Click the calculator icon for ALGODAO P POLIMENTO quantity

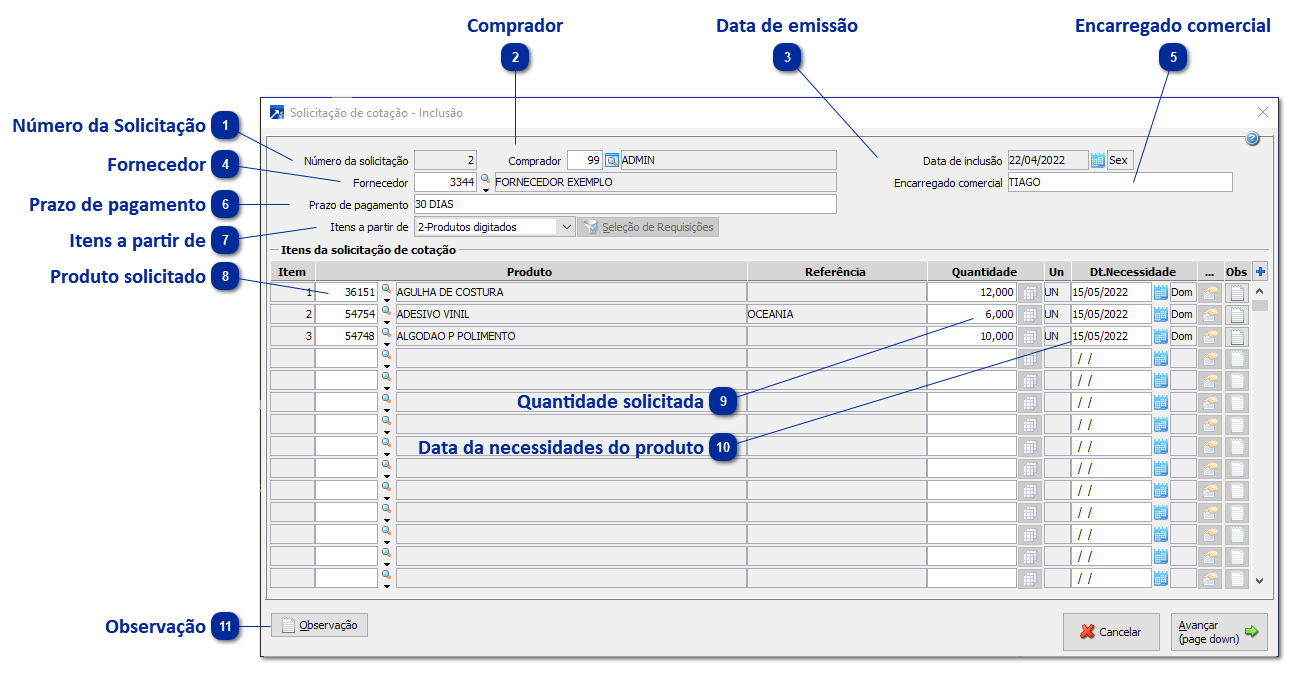coord(1029,335)
